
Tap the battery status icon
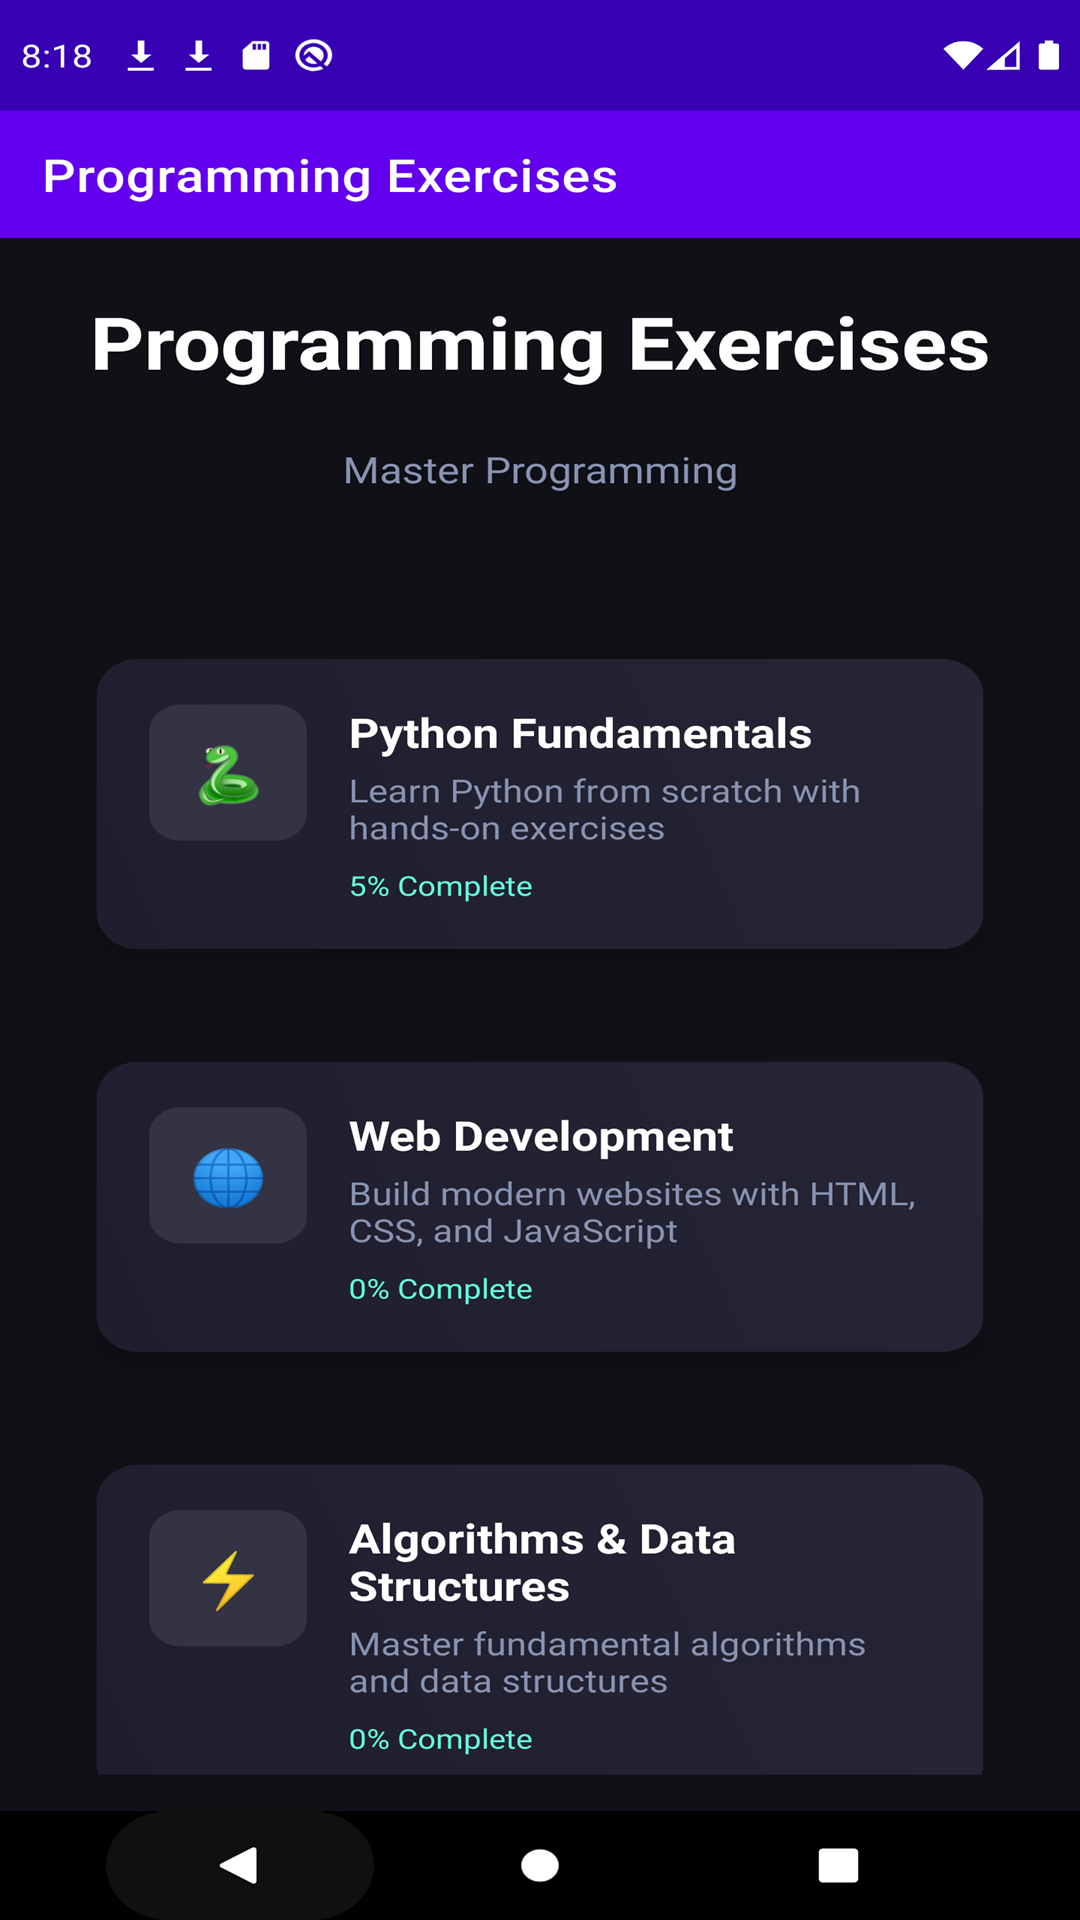[1048, 55]
